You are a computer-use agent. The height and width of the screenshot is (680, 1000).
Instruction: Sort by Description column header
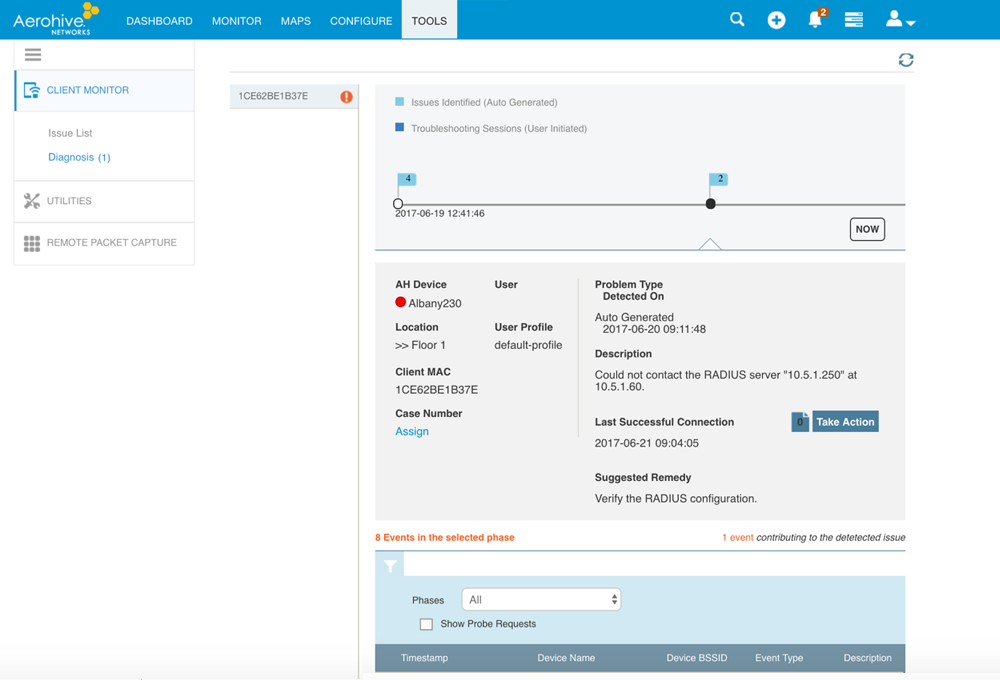(x=867, y=658)
